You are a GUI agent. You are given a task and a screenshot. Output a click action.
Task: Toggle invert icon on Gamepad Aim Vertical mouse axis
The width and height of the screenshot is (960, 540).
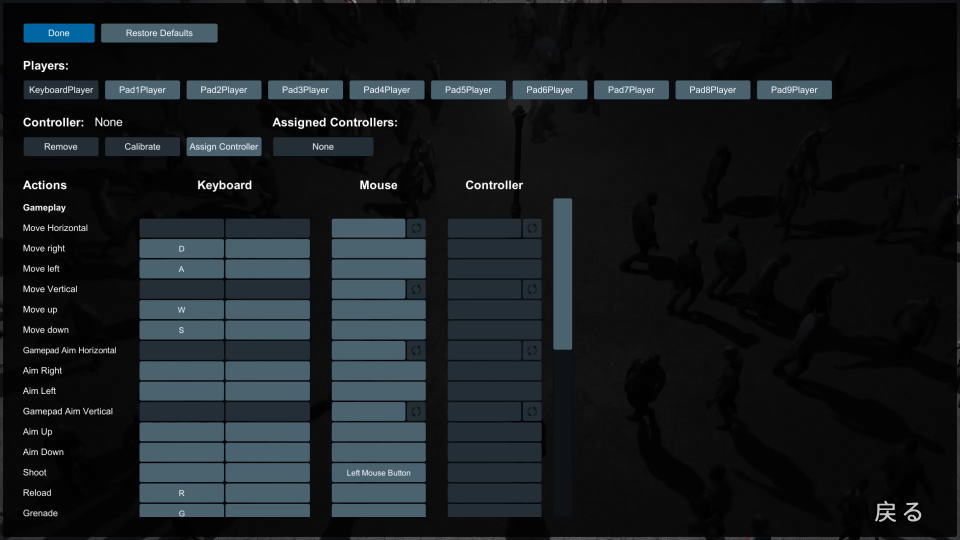(x=416, y=411)
